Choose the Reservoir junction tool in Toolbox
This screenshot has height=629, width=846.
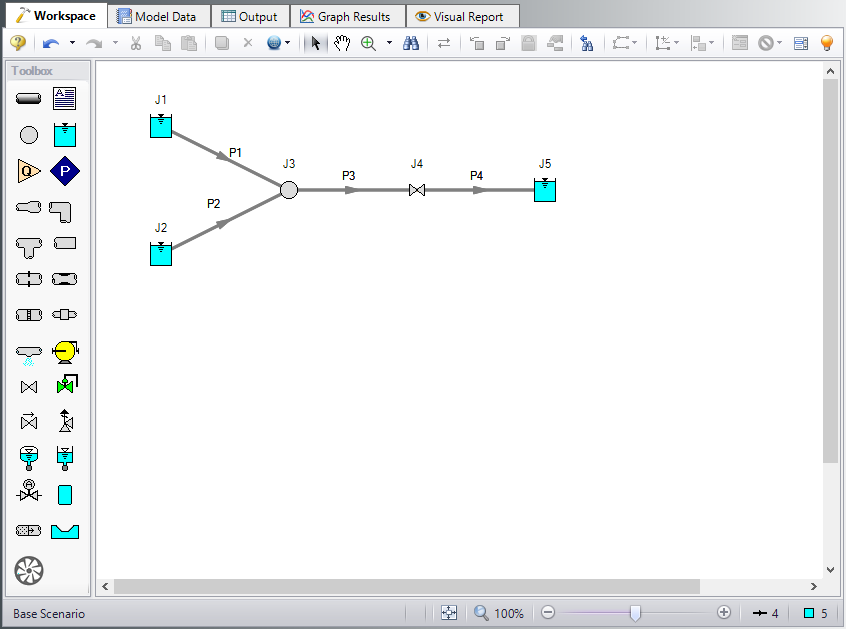tap(65, 134)
